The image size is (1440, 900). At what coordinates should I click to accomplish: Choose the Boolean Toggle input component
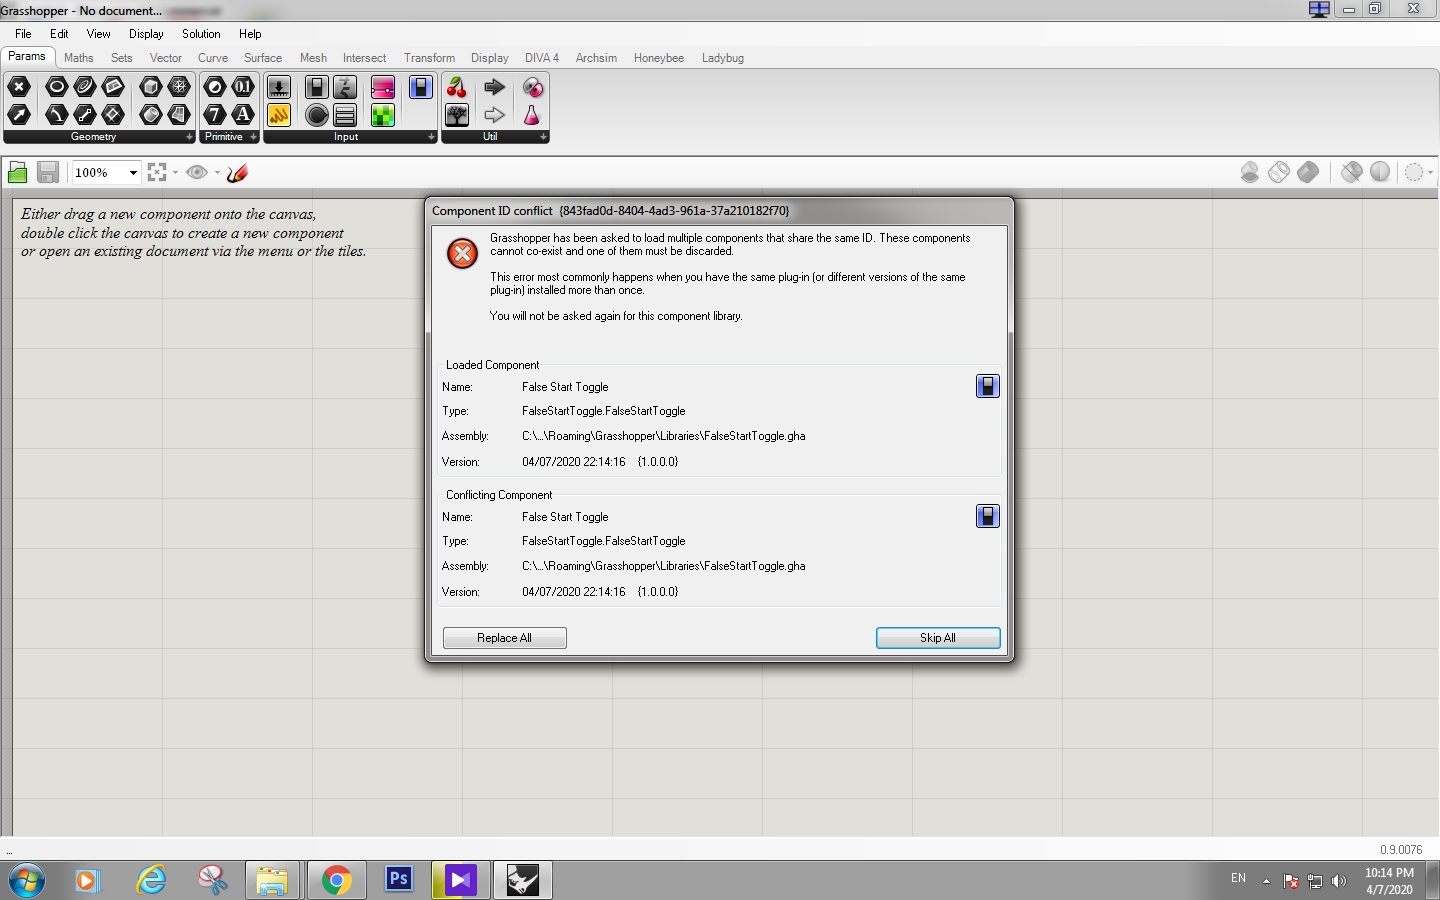(317, 87)
